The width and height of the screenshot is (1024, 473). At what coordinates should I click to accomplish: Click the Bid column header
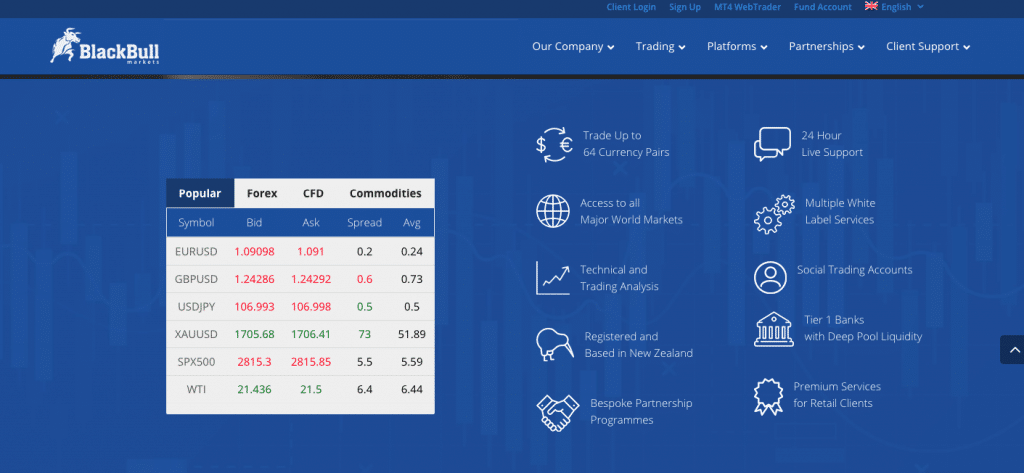tap(254, 222)
